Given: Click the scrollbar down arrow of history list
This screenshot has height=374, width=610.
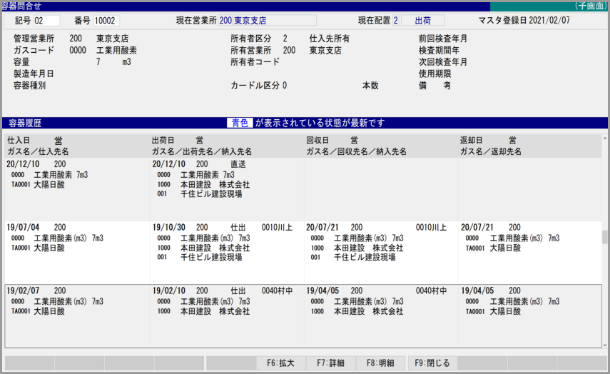Looking at the screenshot, I should (x=605, y=345).
